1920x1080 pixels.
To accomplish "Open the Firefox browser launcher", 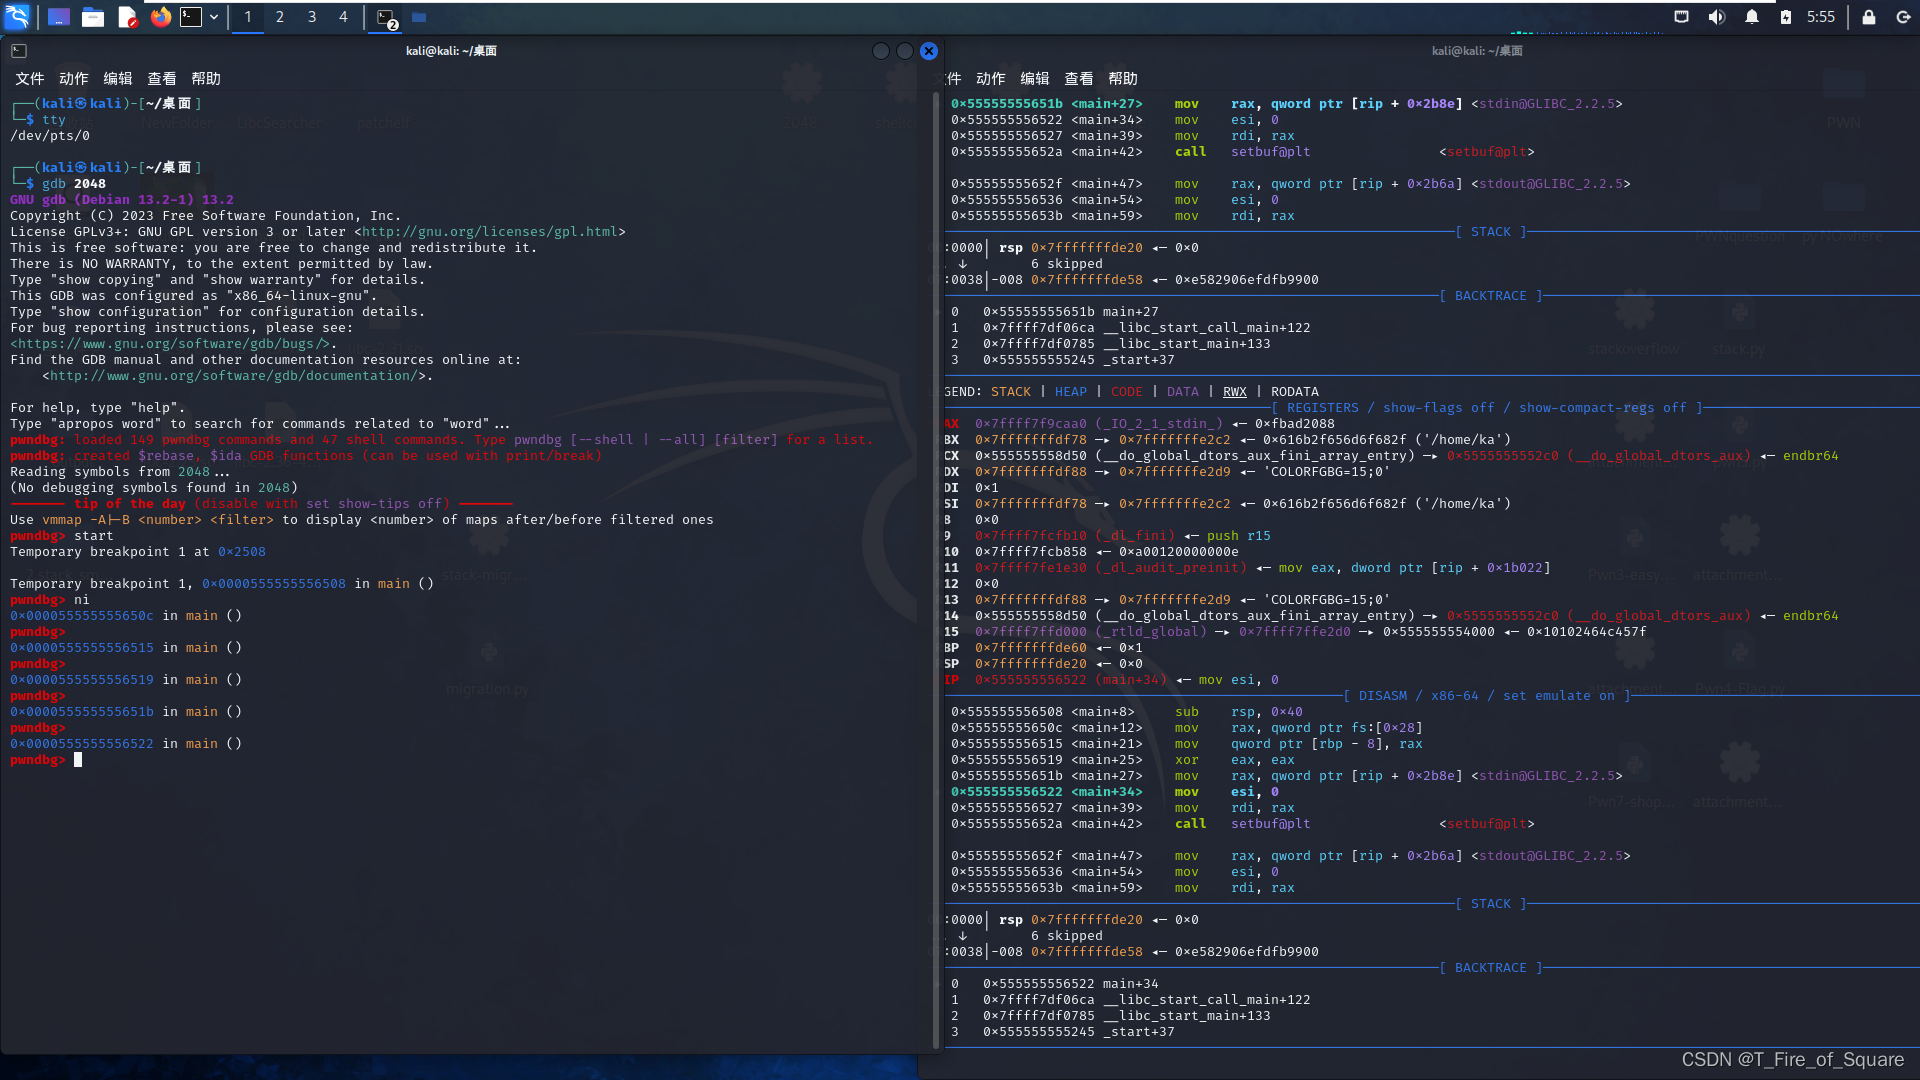I will [x=160, y=17].
